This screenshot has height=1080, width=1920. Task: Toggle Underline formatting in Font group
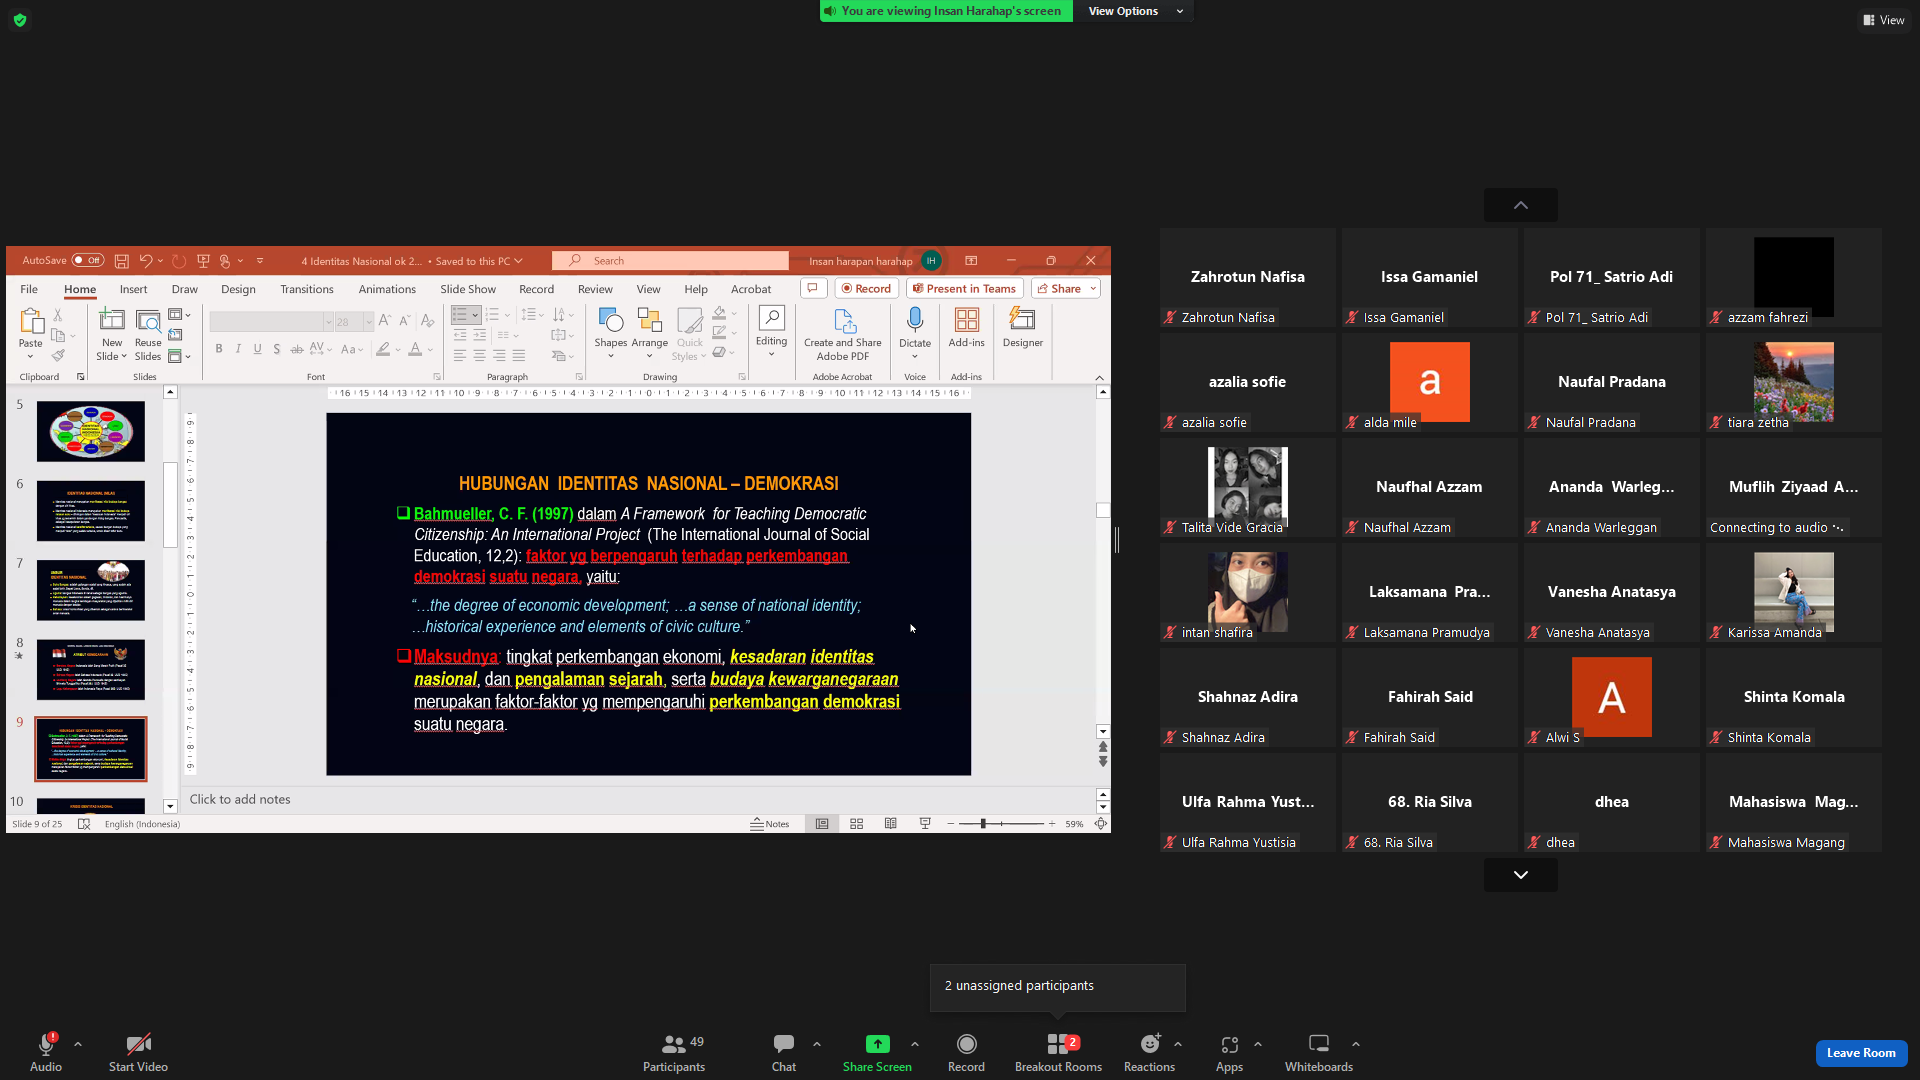pyautogui.click(x=257, y=349)
